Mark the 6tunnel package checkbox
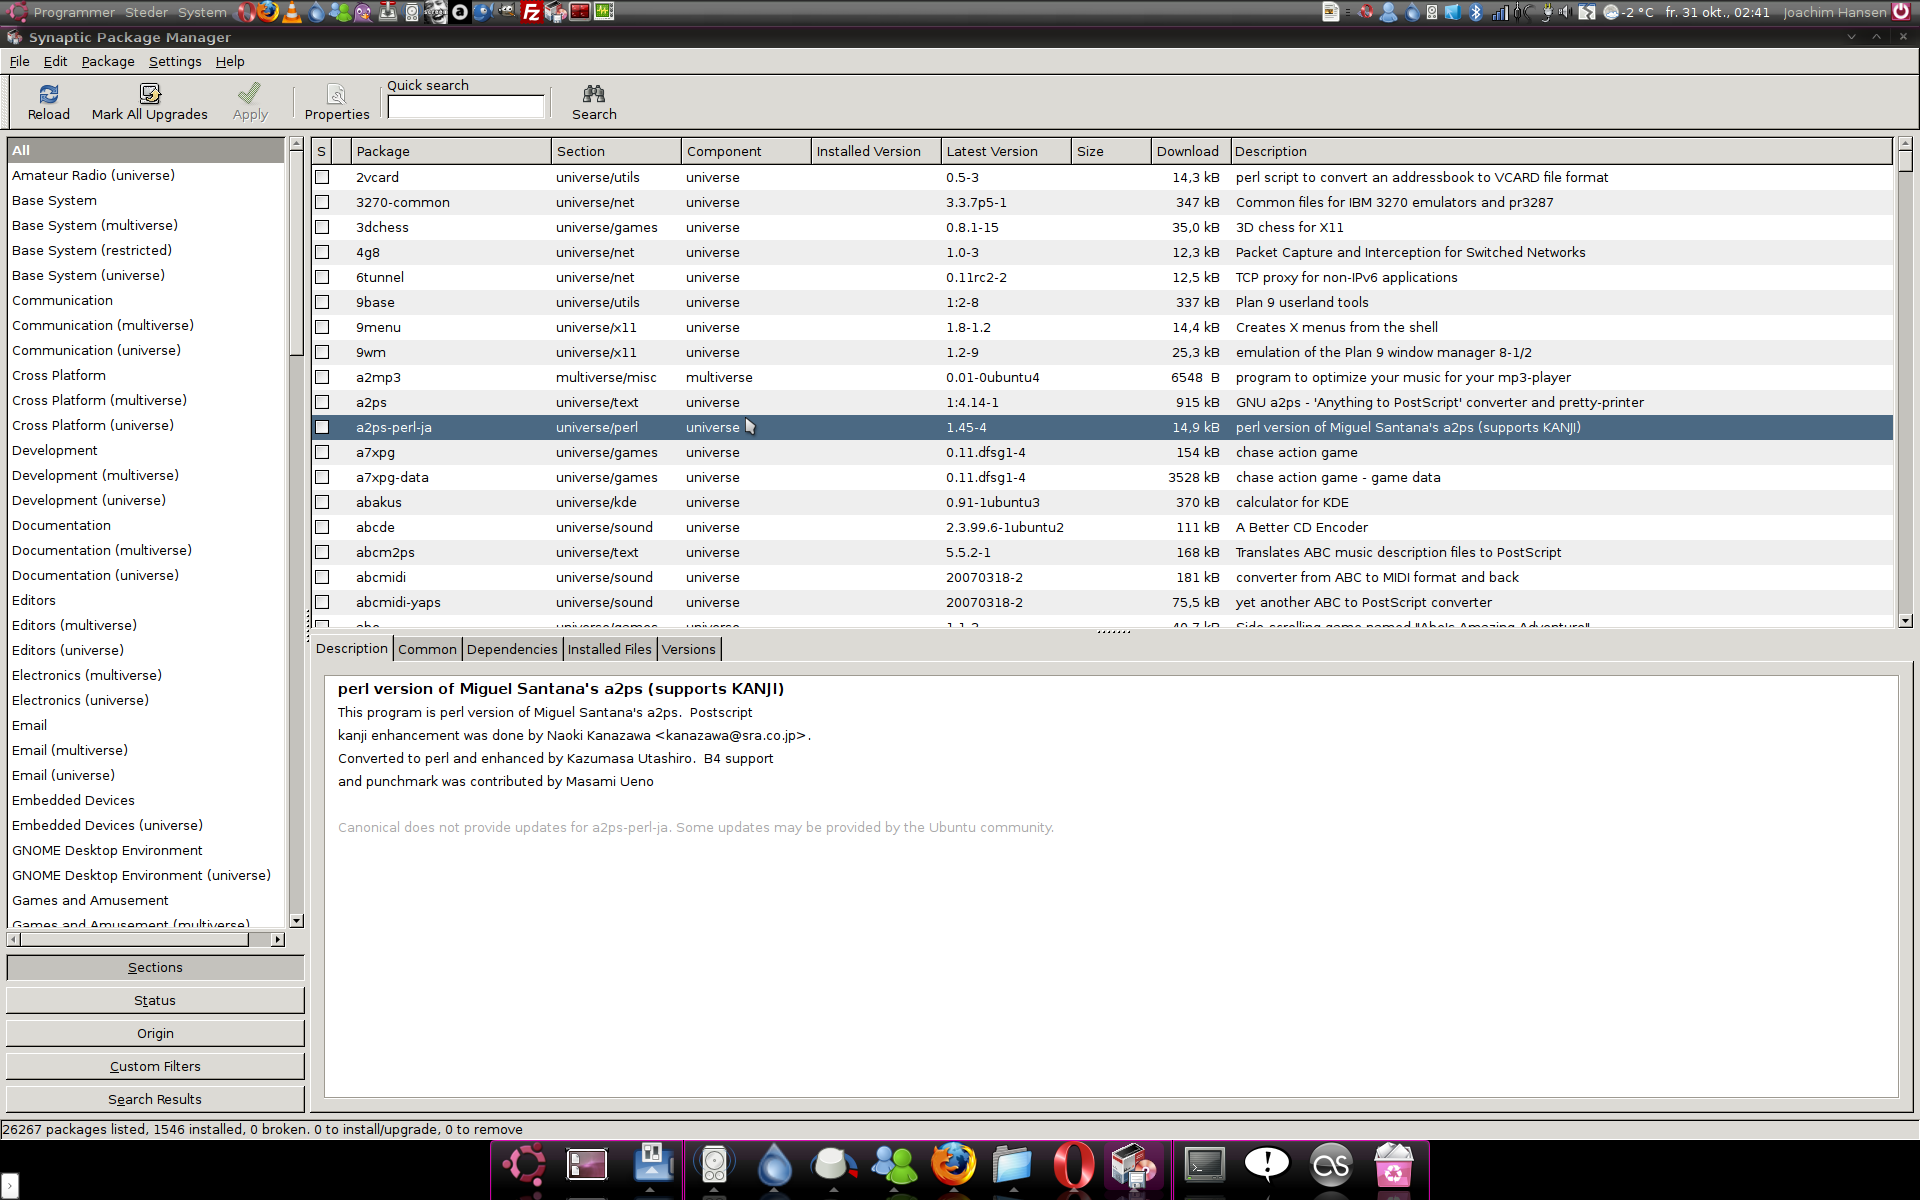Screen dimensions: 1920x1200 pyautogui.click(x=322, y=277)
